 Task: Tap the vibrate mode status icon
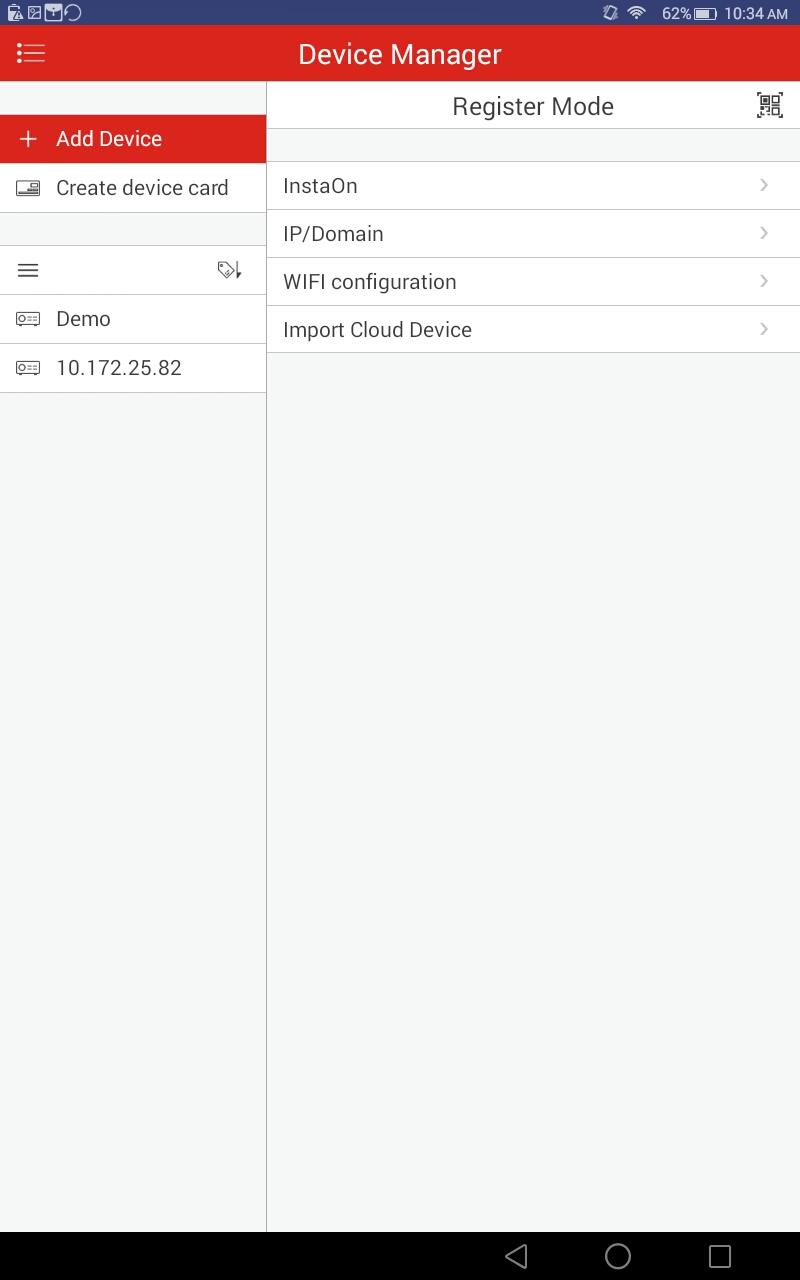pyautogui.click(x=610, y=13)
